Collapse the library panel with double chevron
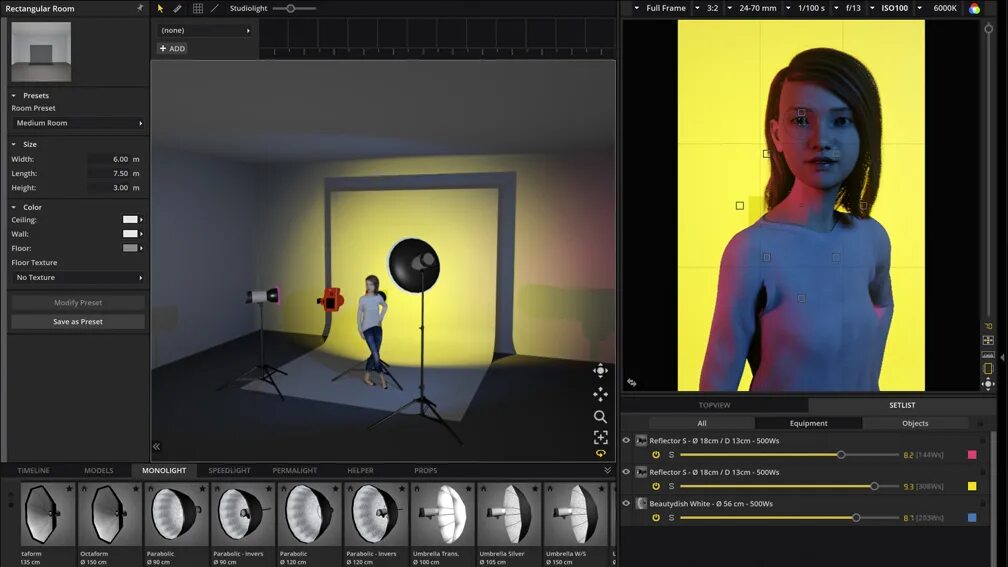The width and height of the screenshot is (1008, 567). tap(608, 471)
